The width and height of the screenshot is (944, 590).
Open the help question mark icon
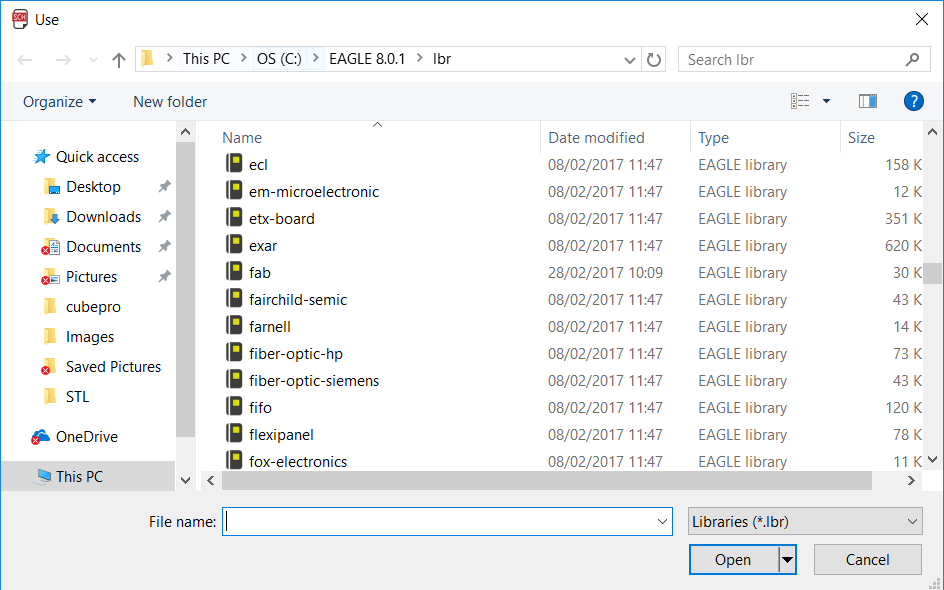click(913, 101)
